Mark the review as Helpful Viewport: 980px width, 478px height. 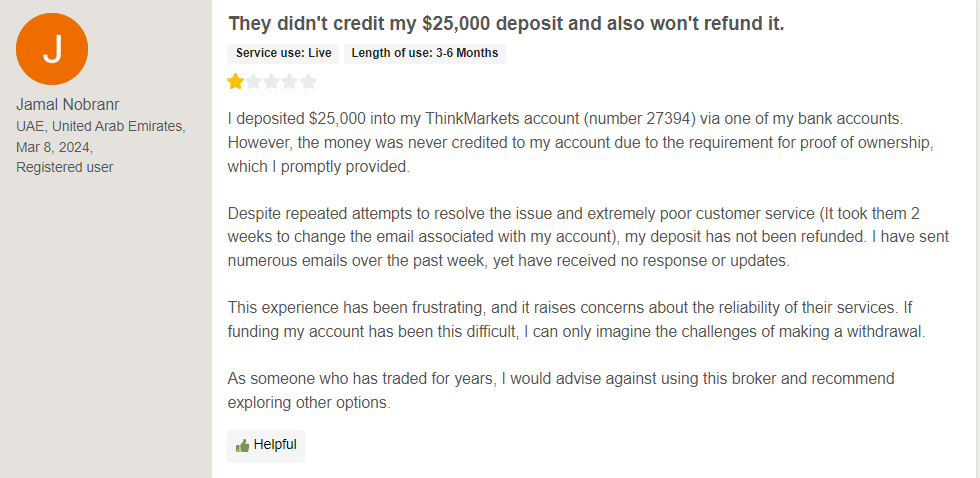pyautogui.click(x=266, y=445)
